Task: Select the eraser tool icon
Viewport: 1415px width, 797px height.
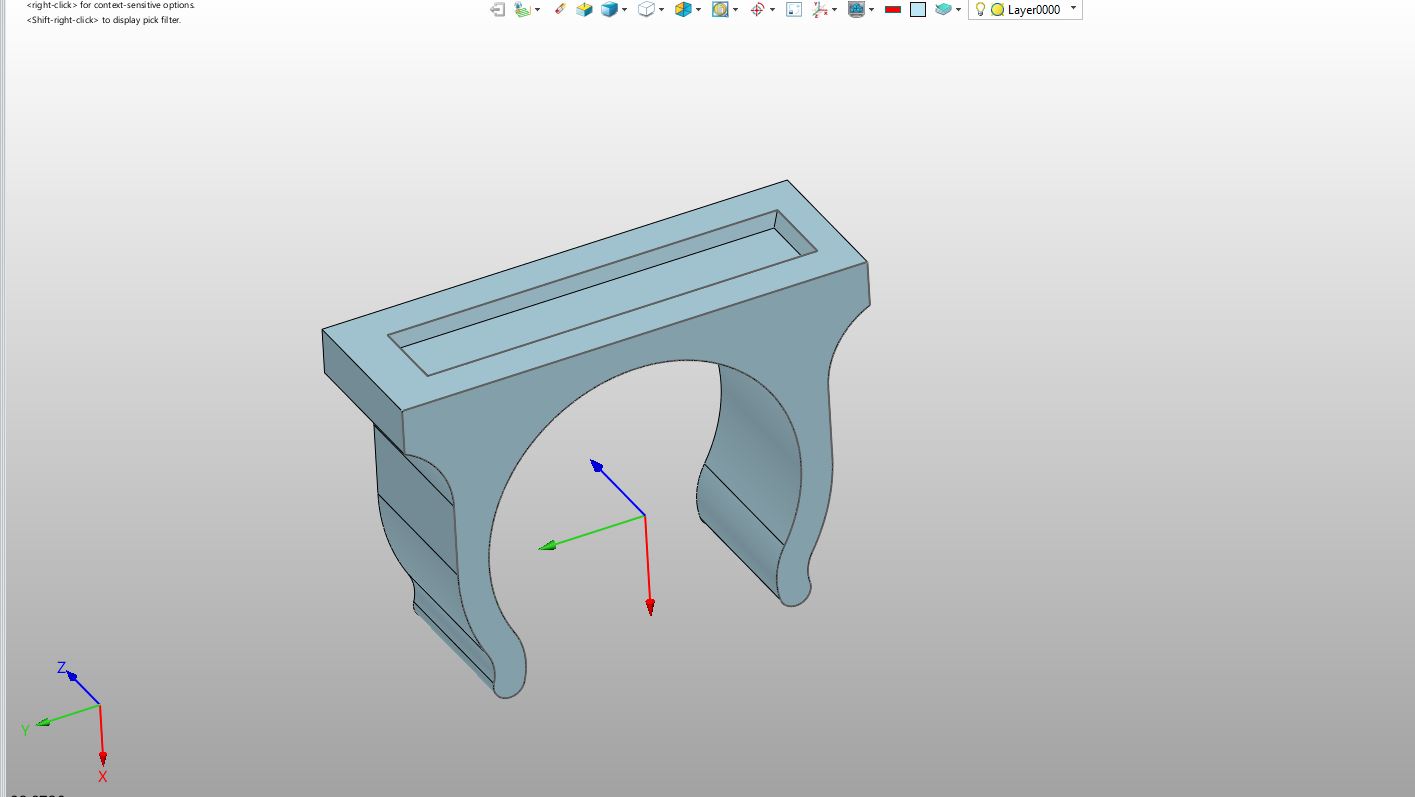Action: click(559, 9)
